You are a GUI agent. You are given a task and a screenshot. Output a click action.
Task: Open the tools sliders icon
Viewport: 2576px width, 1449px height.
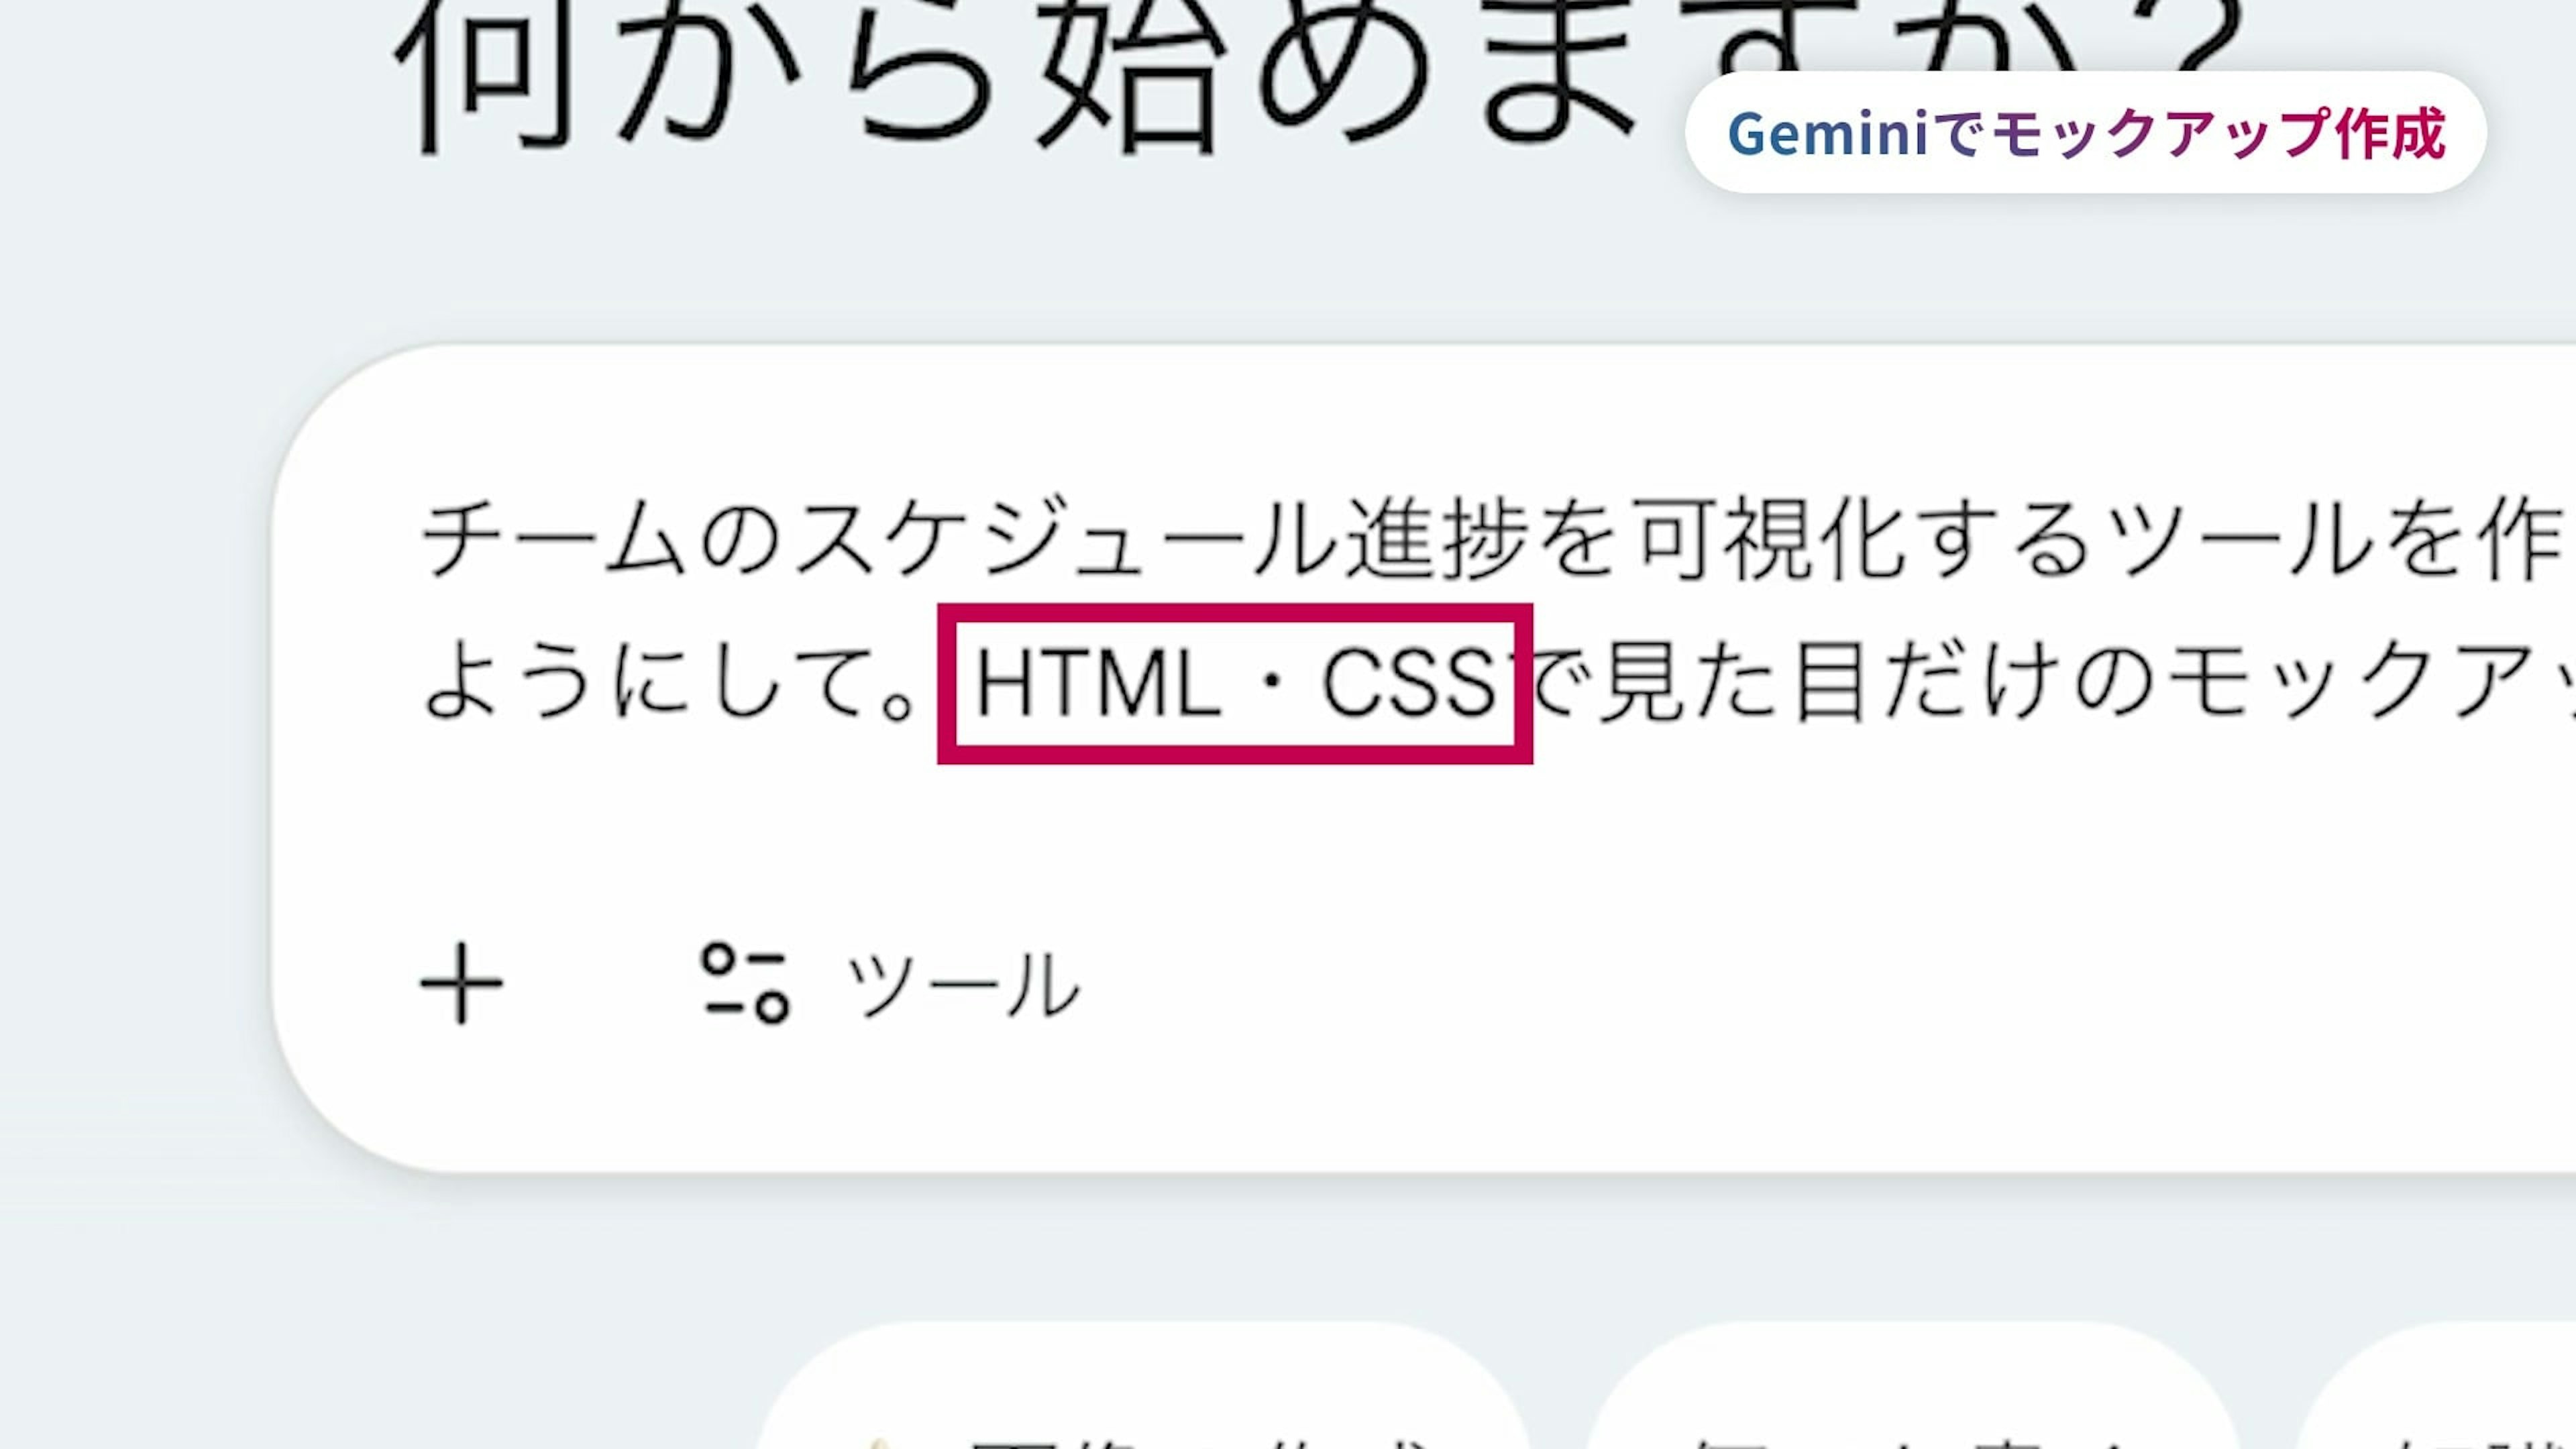745,984
